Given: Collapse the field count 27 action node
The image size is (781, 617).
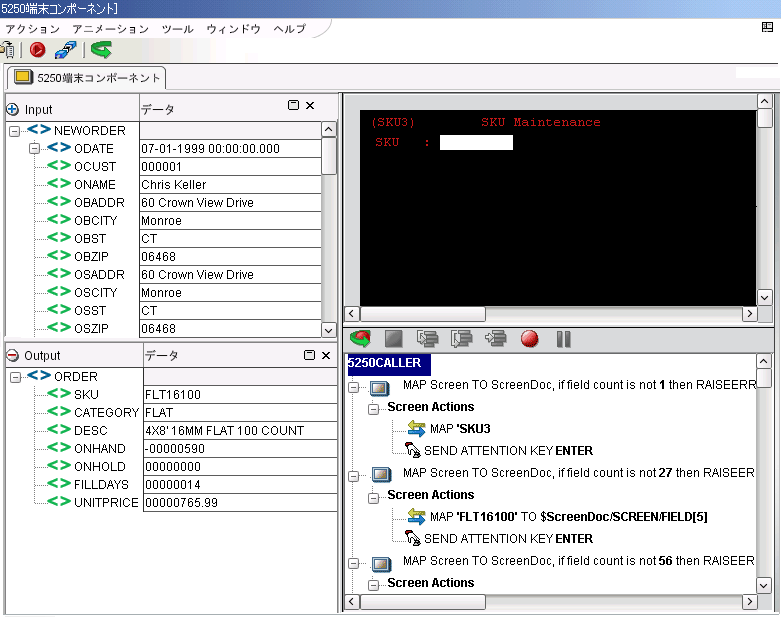Looking at the screenshot, I should pyautogui.click(x=354, y=476).
